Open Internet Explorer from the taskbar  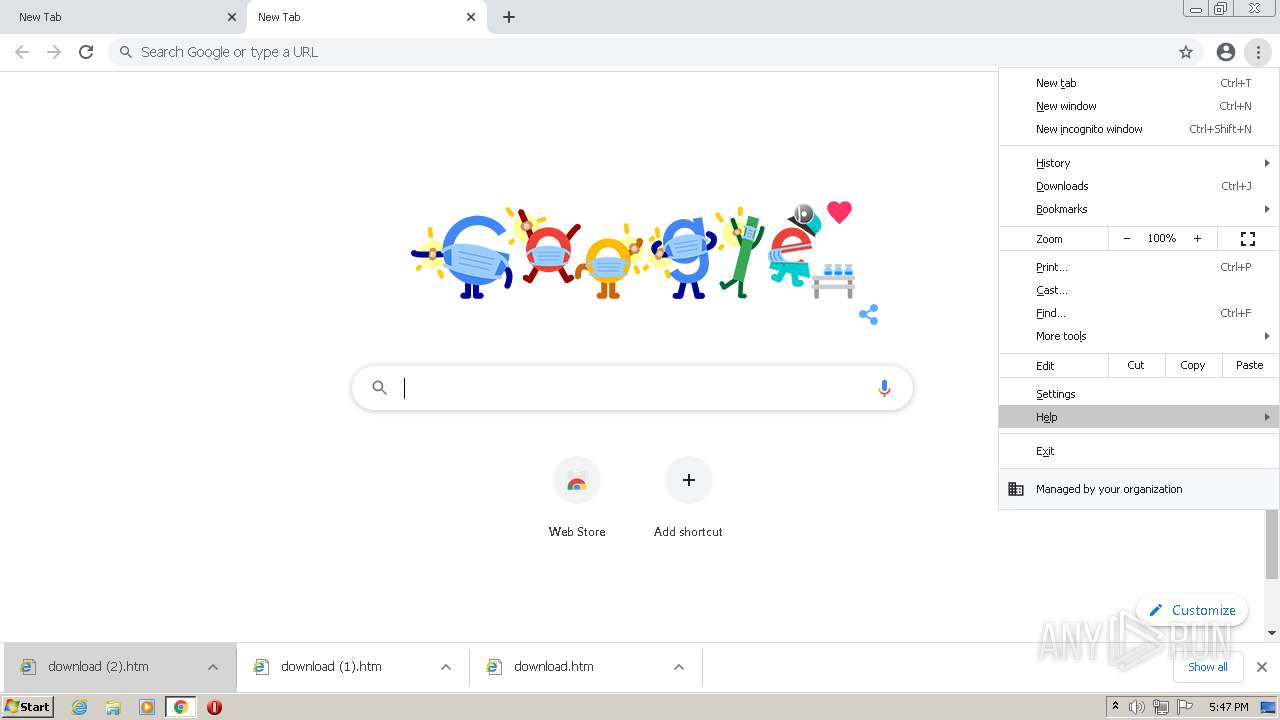click(80, 707)
